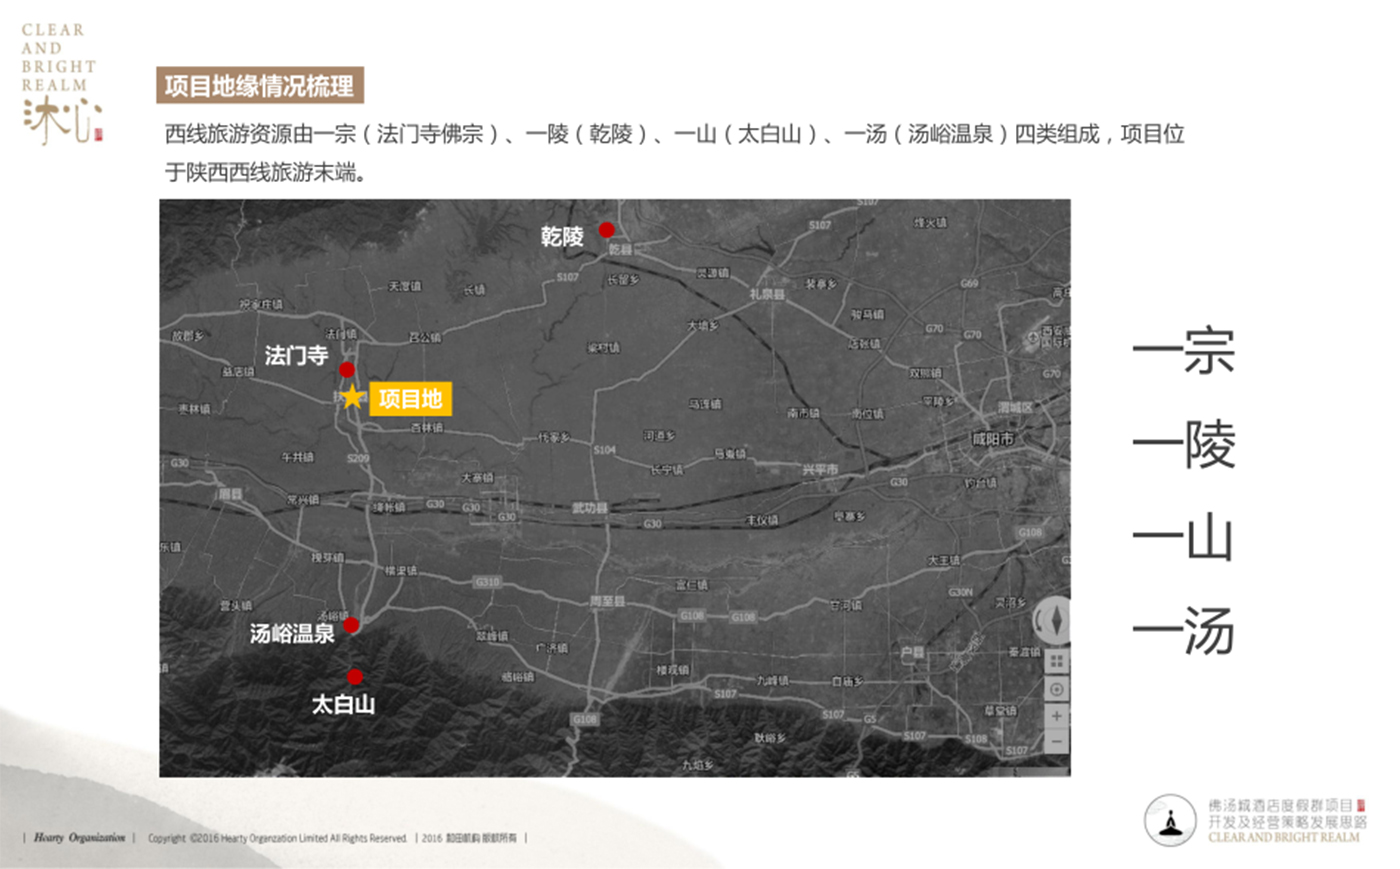Viewport: 1400px width, 869px height.
Task: Zoom out with the map minus button
Action: [1057, 742]
